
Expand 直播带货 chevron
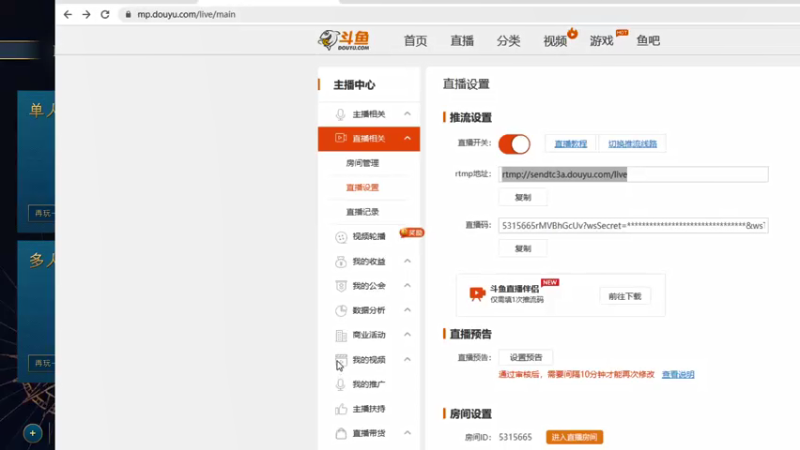point(407,433)
